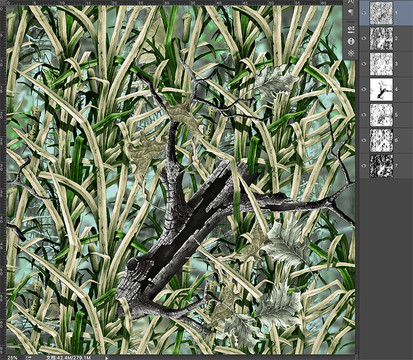The image size is (413, 360).
Task: Open the sliders panel icon above the Info icon
Action: (x=351, y=30)
